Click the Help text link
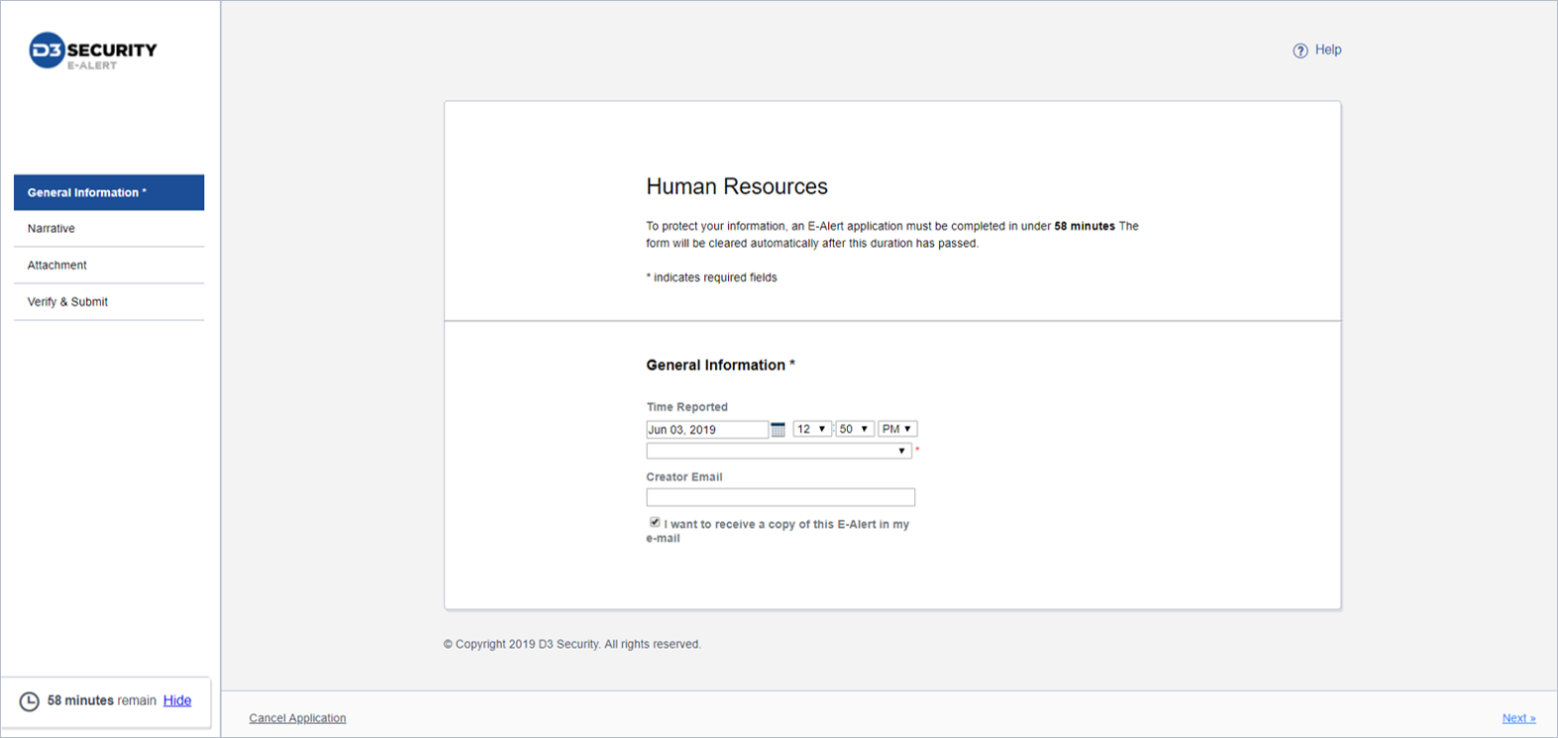 (1328, 50)
